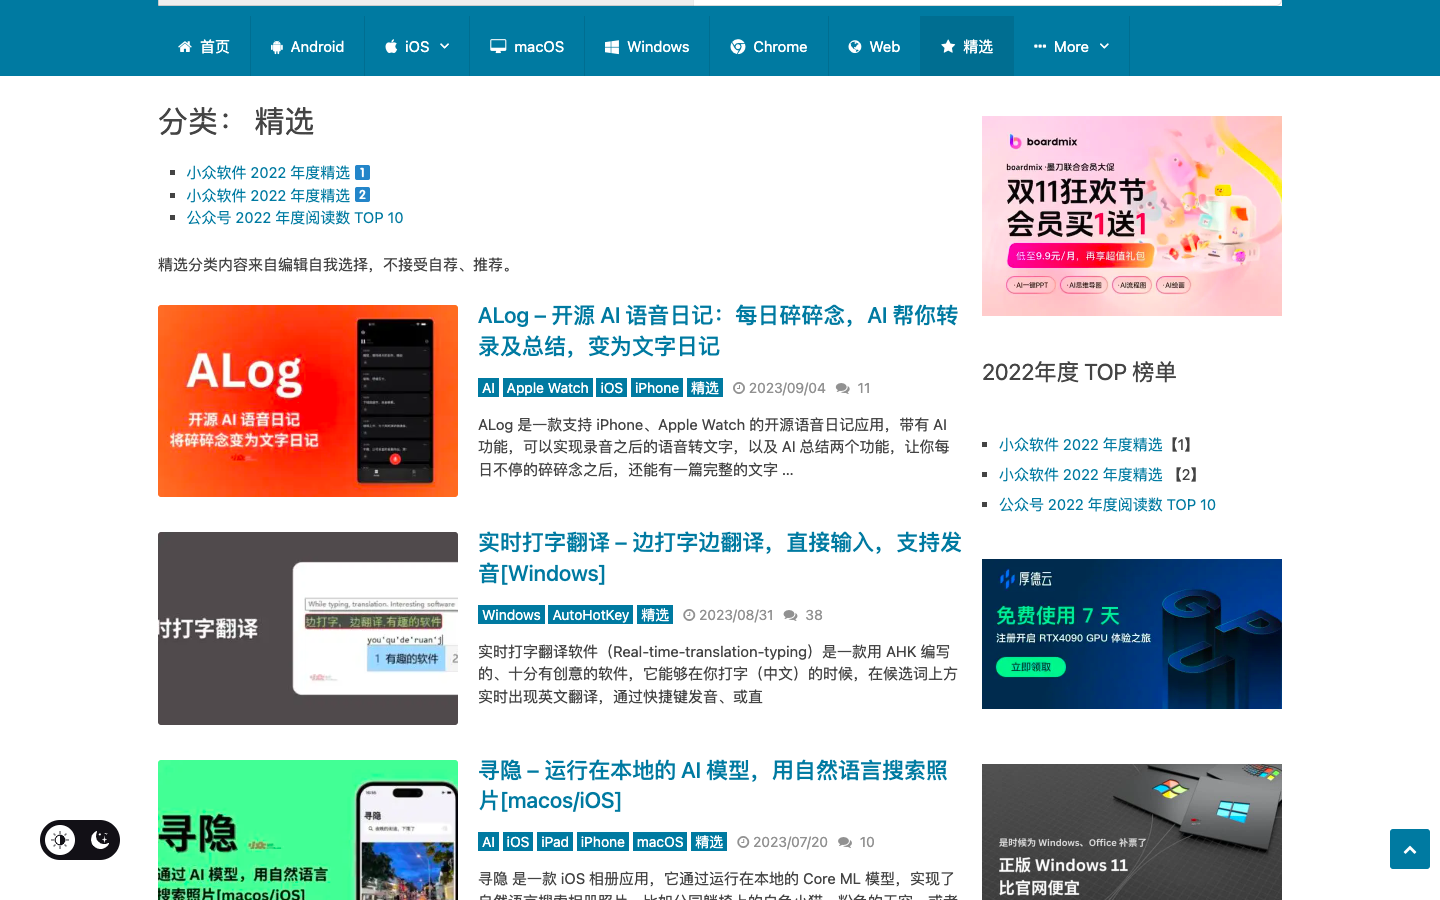Switch to dark mode moon toggle
Image resolution: width=1440 pixels, height=900 pixels.
point(100,840)
